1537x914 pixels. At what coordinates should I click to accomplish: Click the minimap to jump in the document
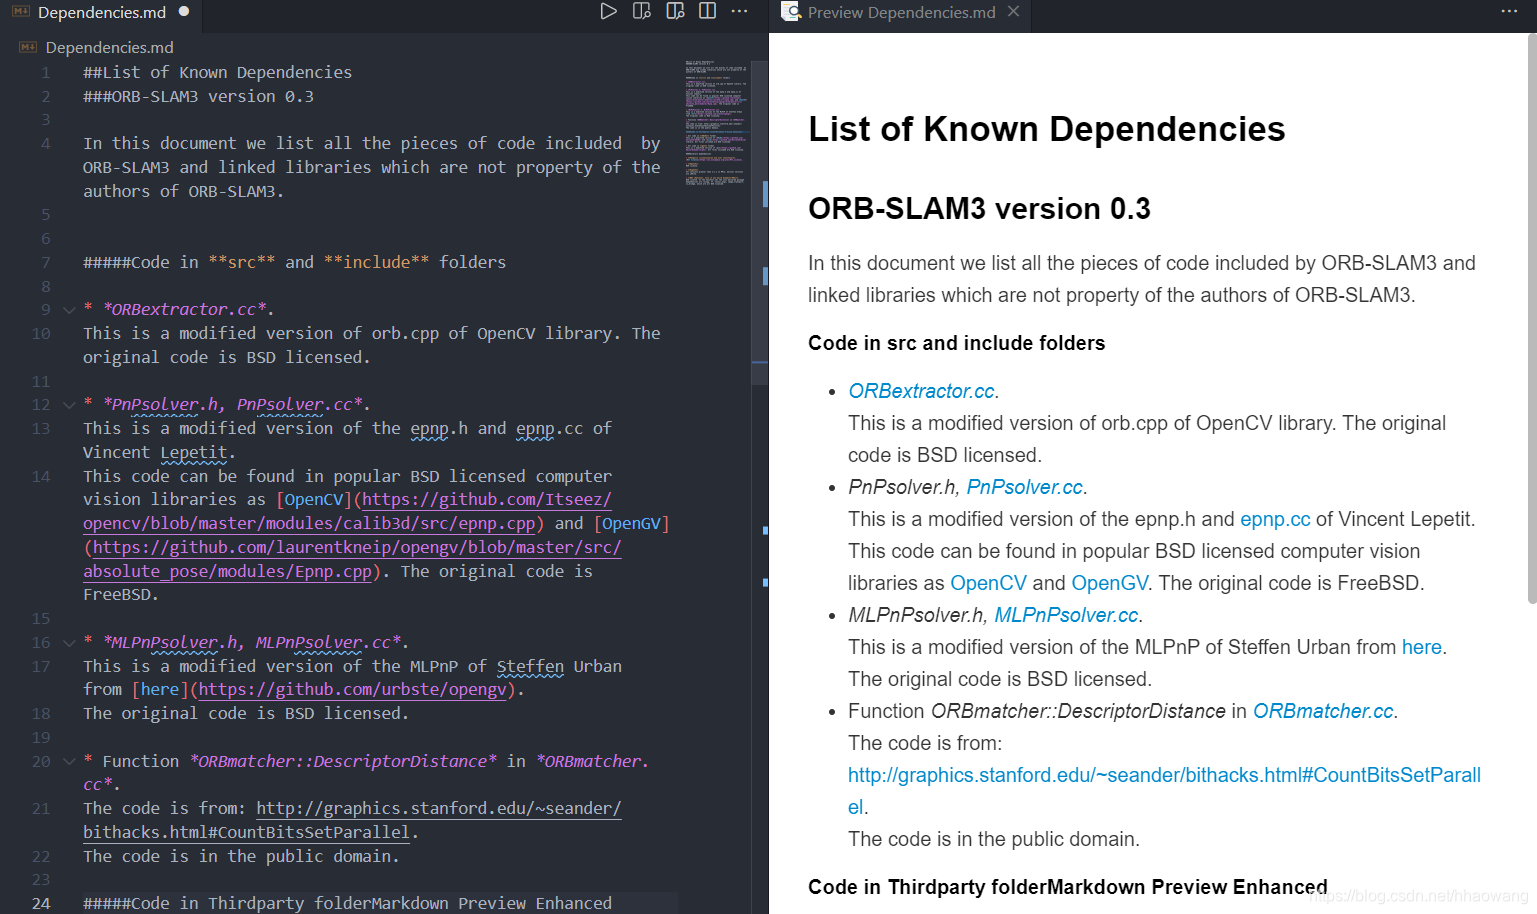(713, 120)
